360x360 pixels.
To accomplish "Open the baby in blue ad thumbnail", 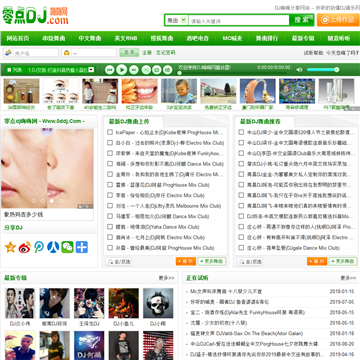I will pos(179,91).
